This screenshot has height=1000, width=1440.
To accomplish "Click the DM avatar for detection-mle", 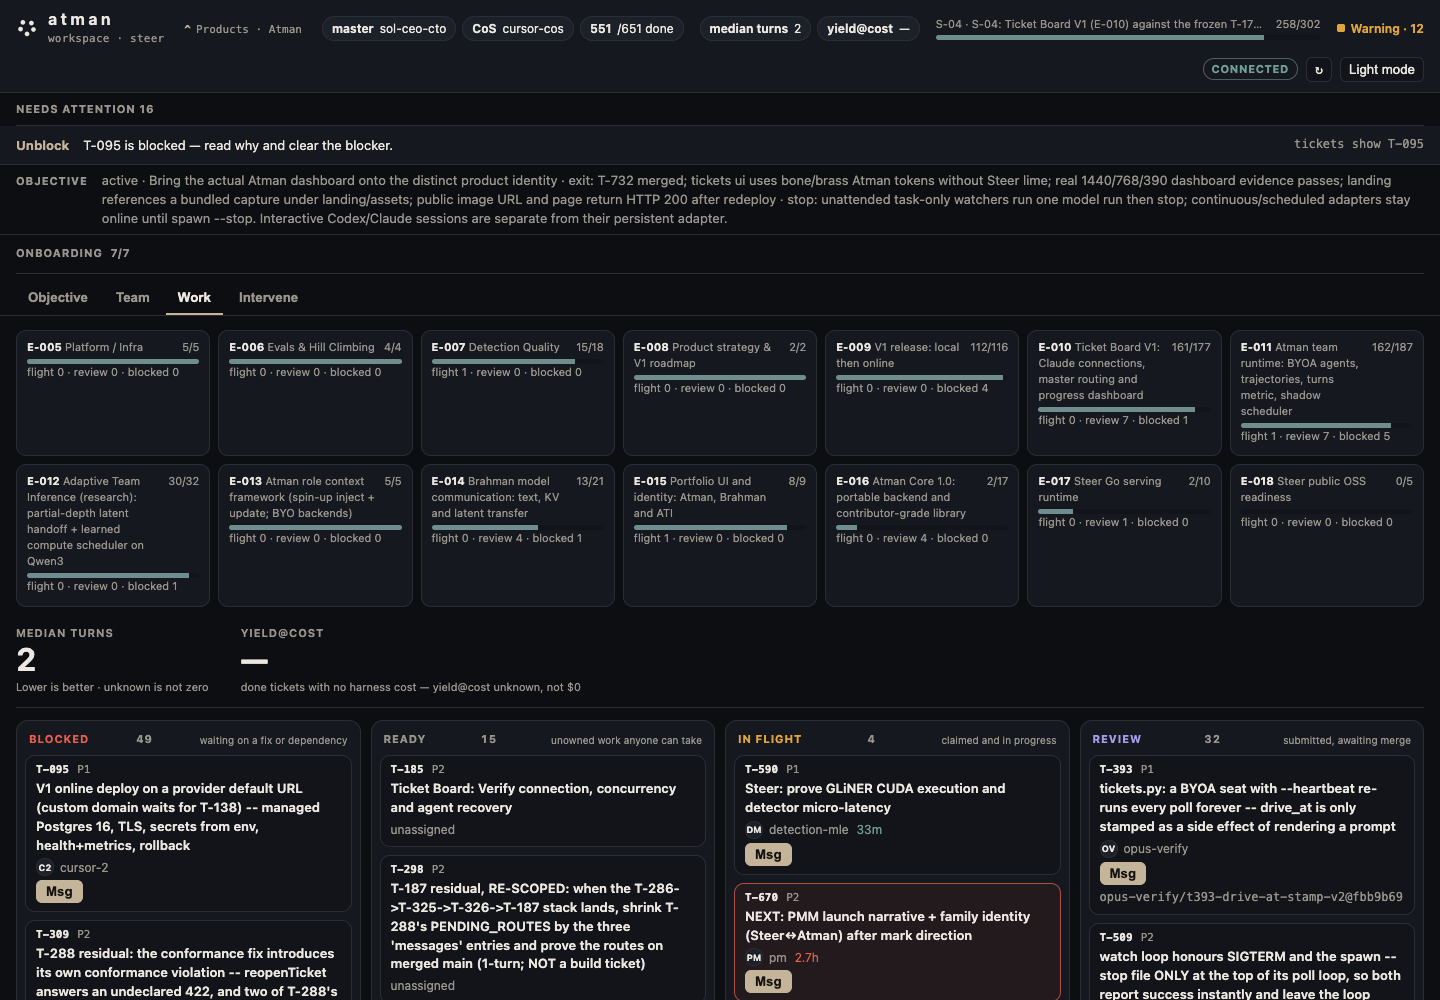I will click(x=754, y=830).
